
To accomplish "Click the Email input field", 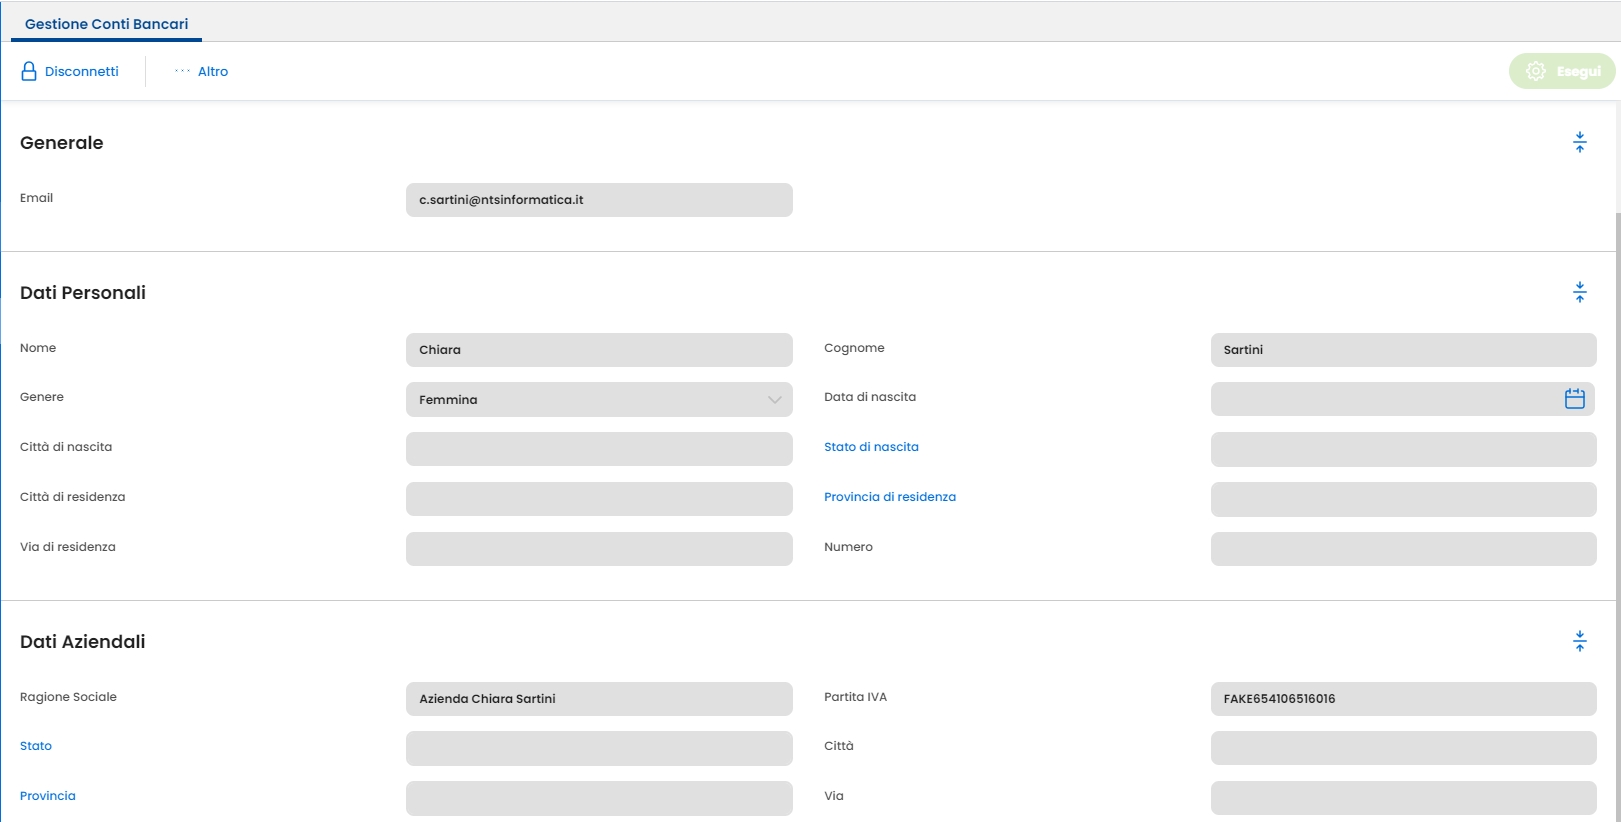I will (x=599, y=200).
